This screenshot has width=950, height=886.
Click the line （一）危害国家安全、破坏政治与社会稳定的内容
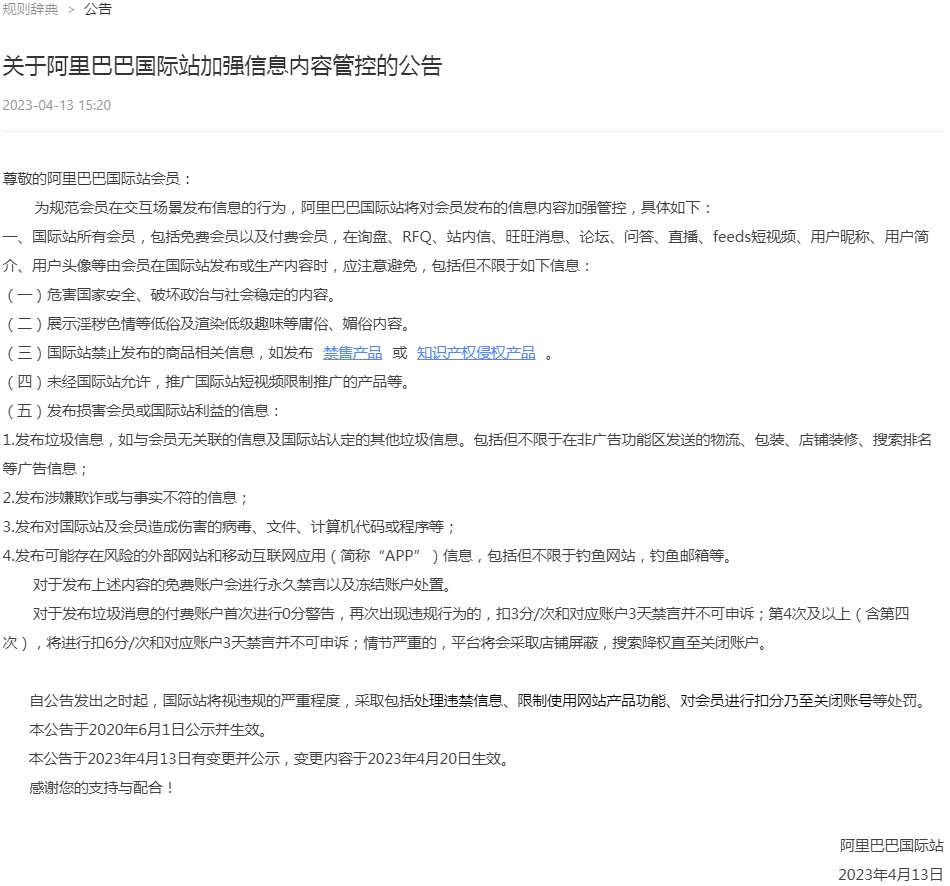pyautogui.click(x=170, y=295)
